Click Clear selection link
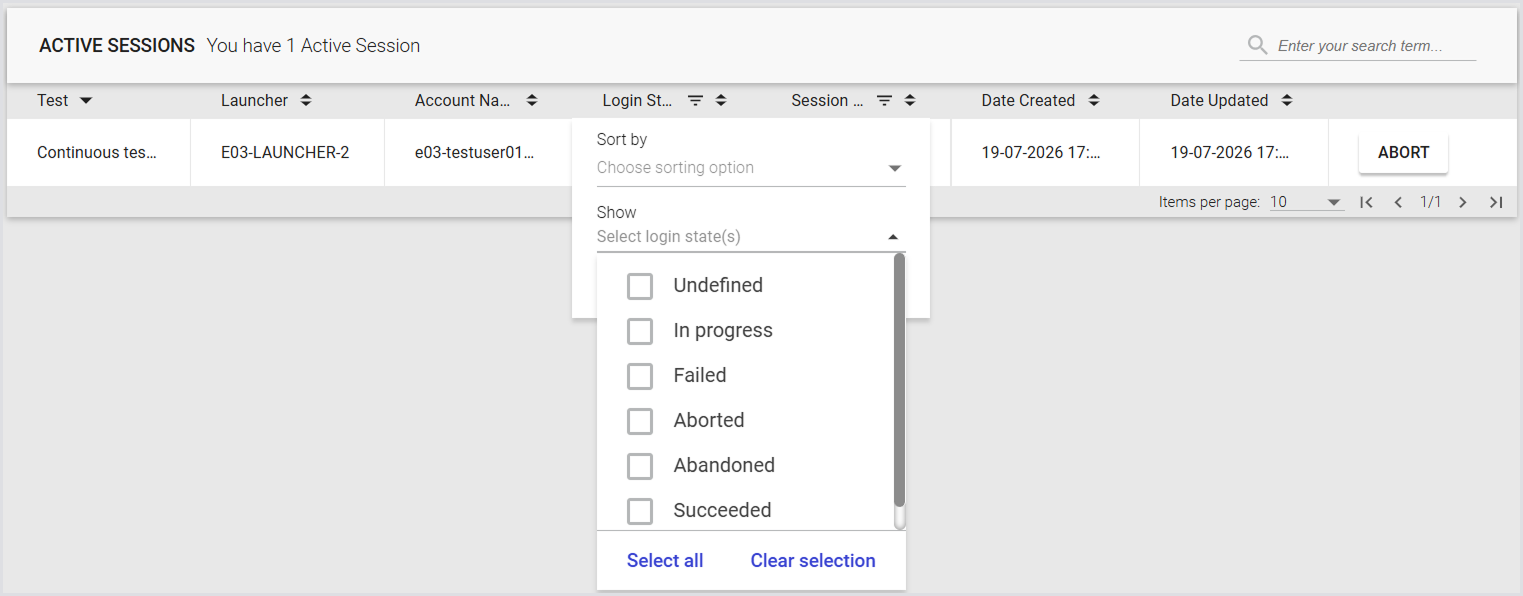Image resolution: width=1523 pixels, height=596 pixels. pyautogui.click(x=813, y=561)
